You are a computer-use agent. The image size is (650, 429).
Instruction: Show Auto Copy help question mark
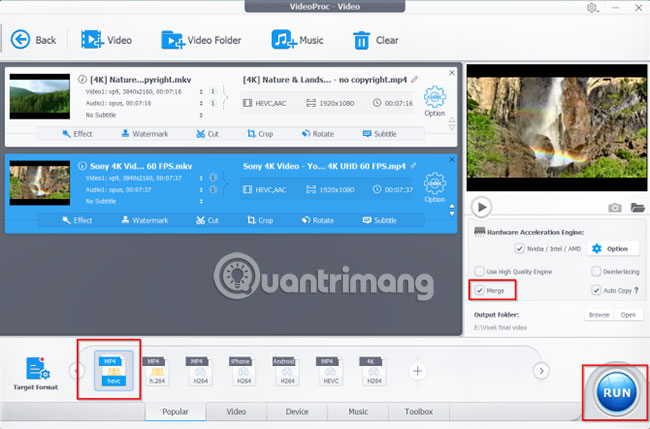[x=636, y=290]
